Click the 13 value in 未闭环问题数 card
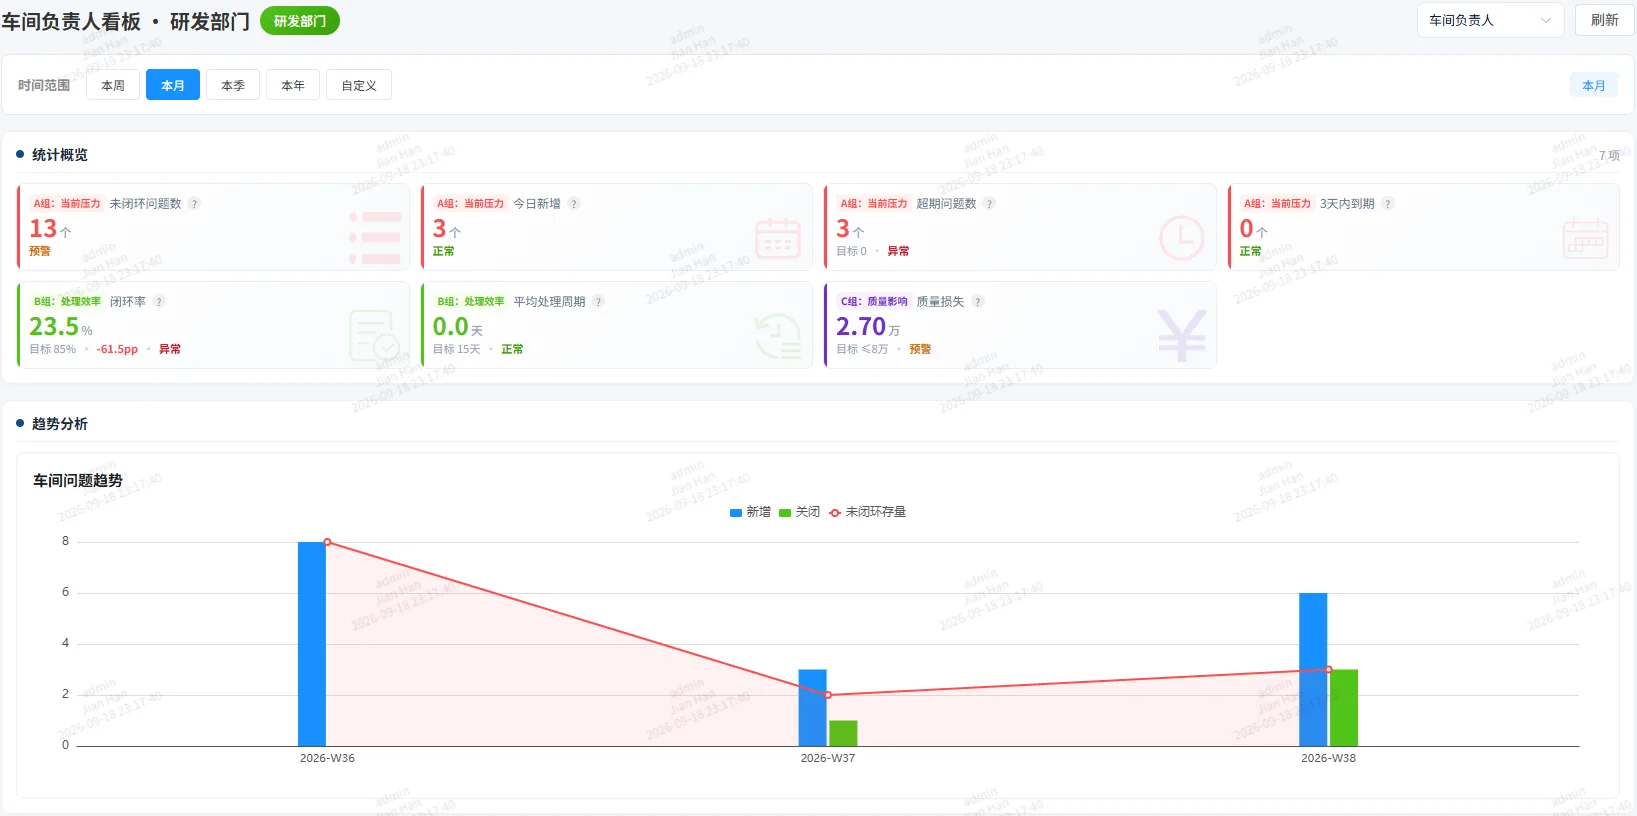The image size is (1637, 816). (x=43, y=229)
